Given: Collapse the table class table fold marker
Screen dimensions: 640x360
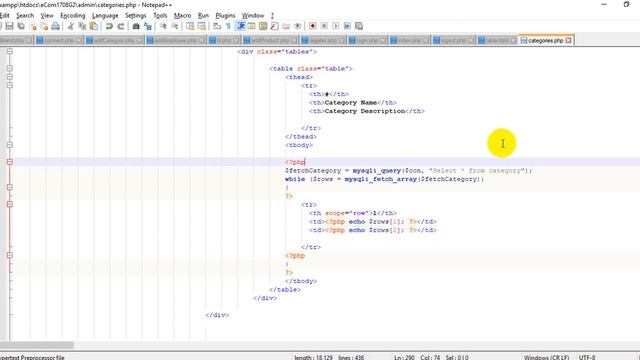Looking at the screenshot, I should (x=10, y=69).
